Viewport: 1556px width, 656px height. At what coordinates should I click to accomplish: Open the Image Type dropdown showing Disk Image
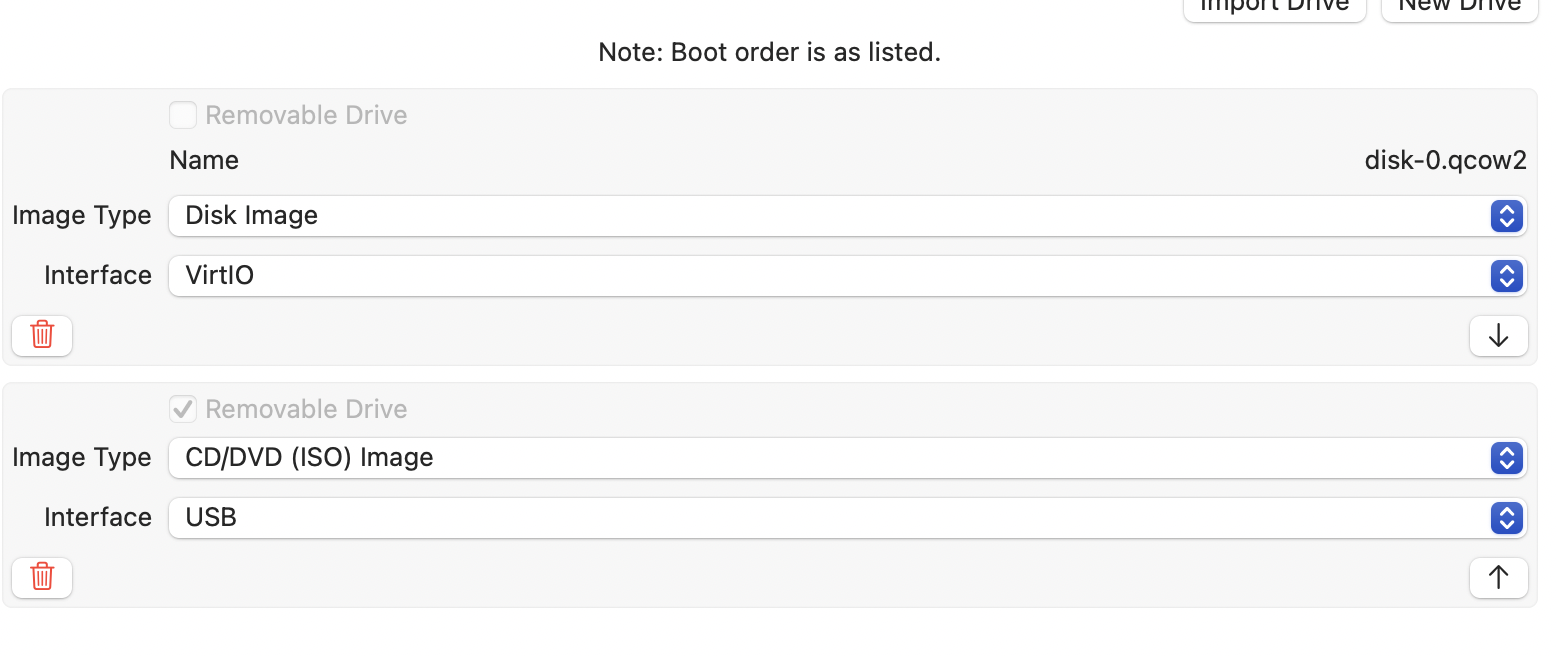[x=830, y=216]
